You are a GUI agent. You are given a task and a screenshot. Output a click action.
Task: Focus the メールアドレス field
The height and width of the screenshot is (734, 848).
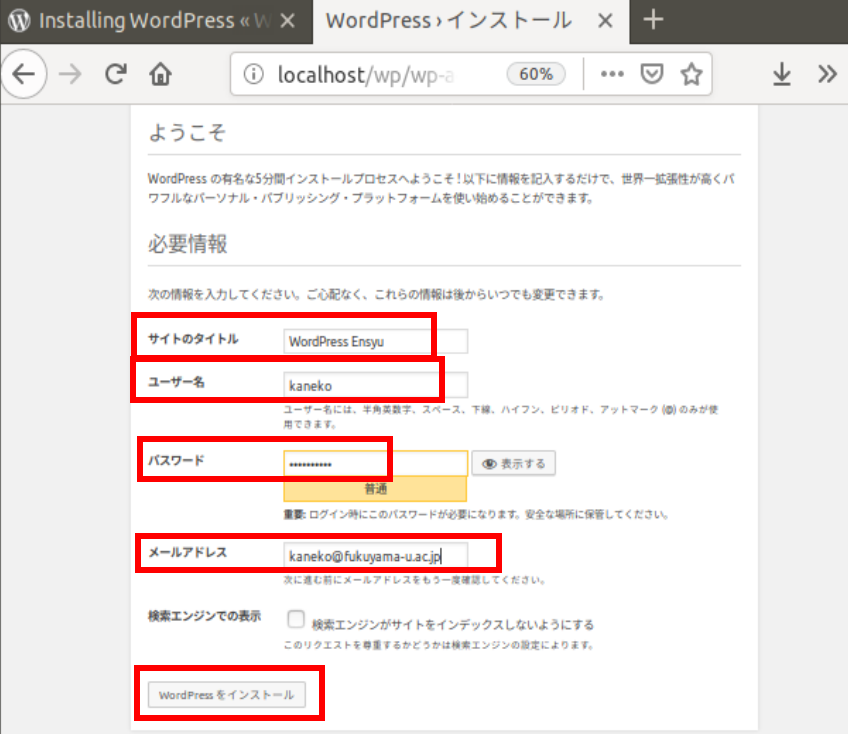pyautogui.click(x=375, y=556)
